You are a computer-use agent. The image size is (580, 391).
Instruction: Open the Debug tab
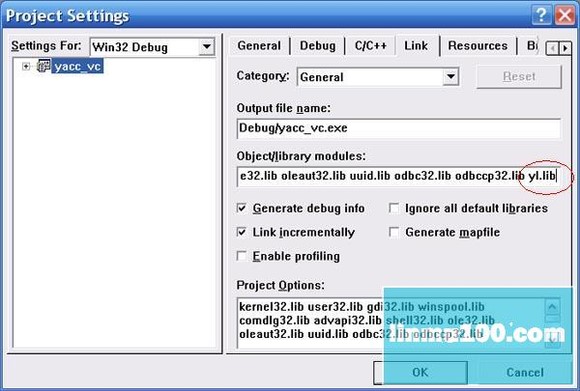point(318,46)
